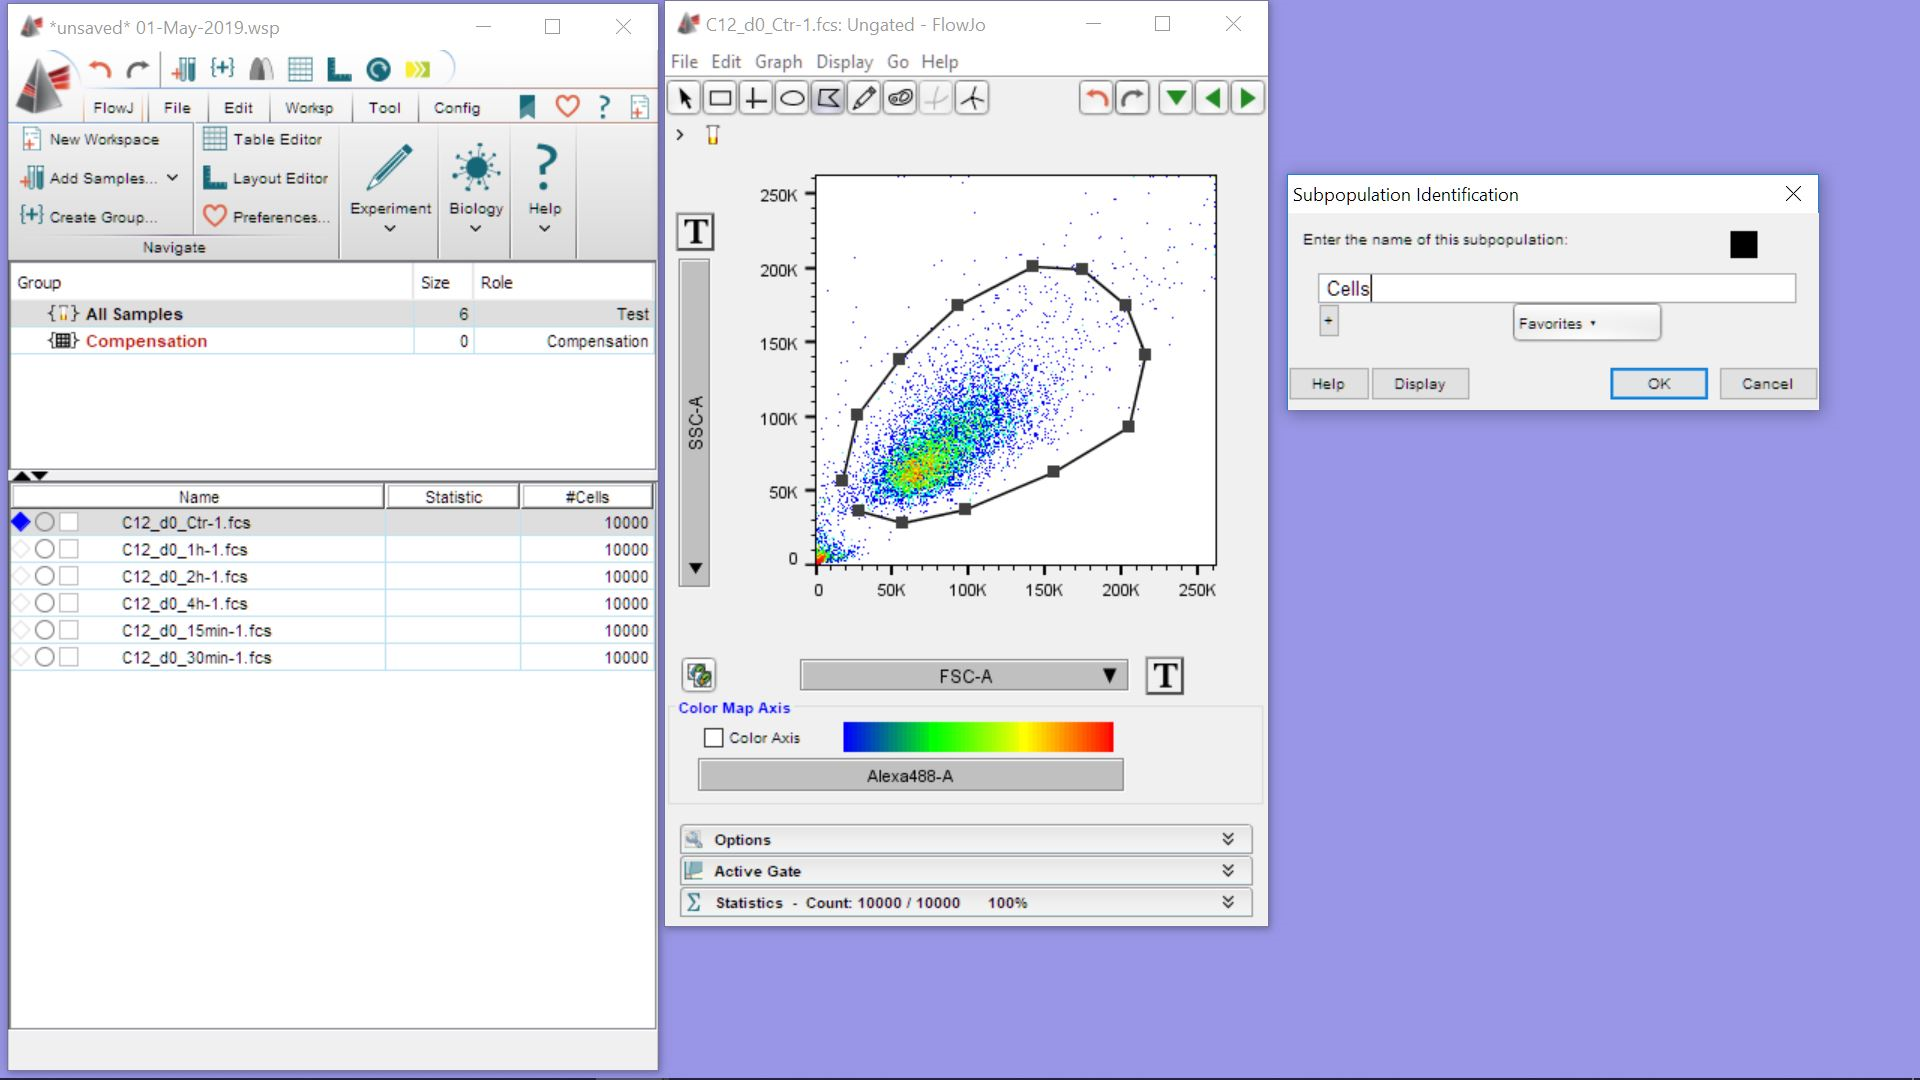Select the rectangle gate tool

click(720, 98)
